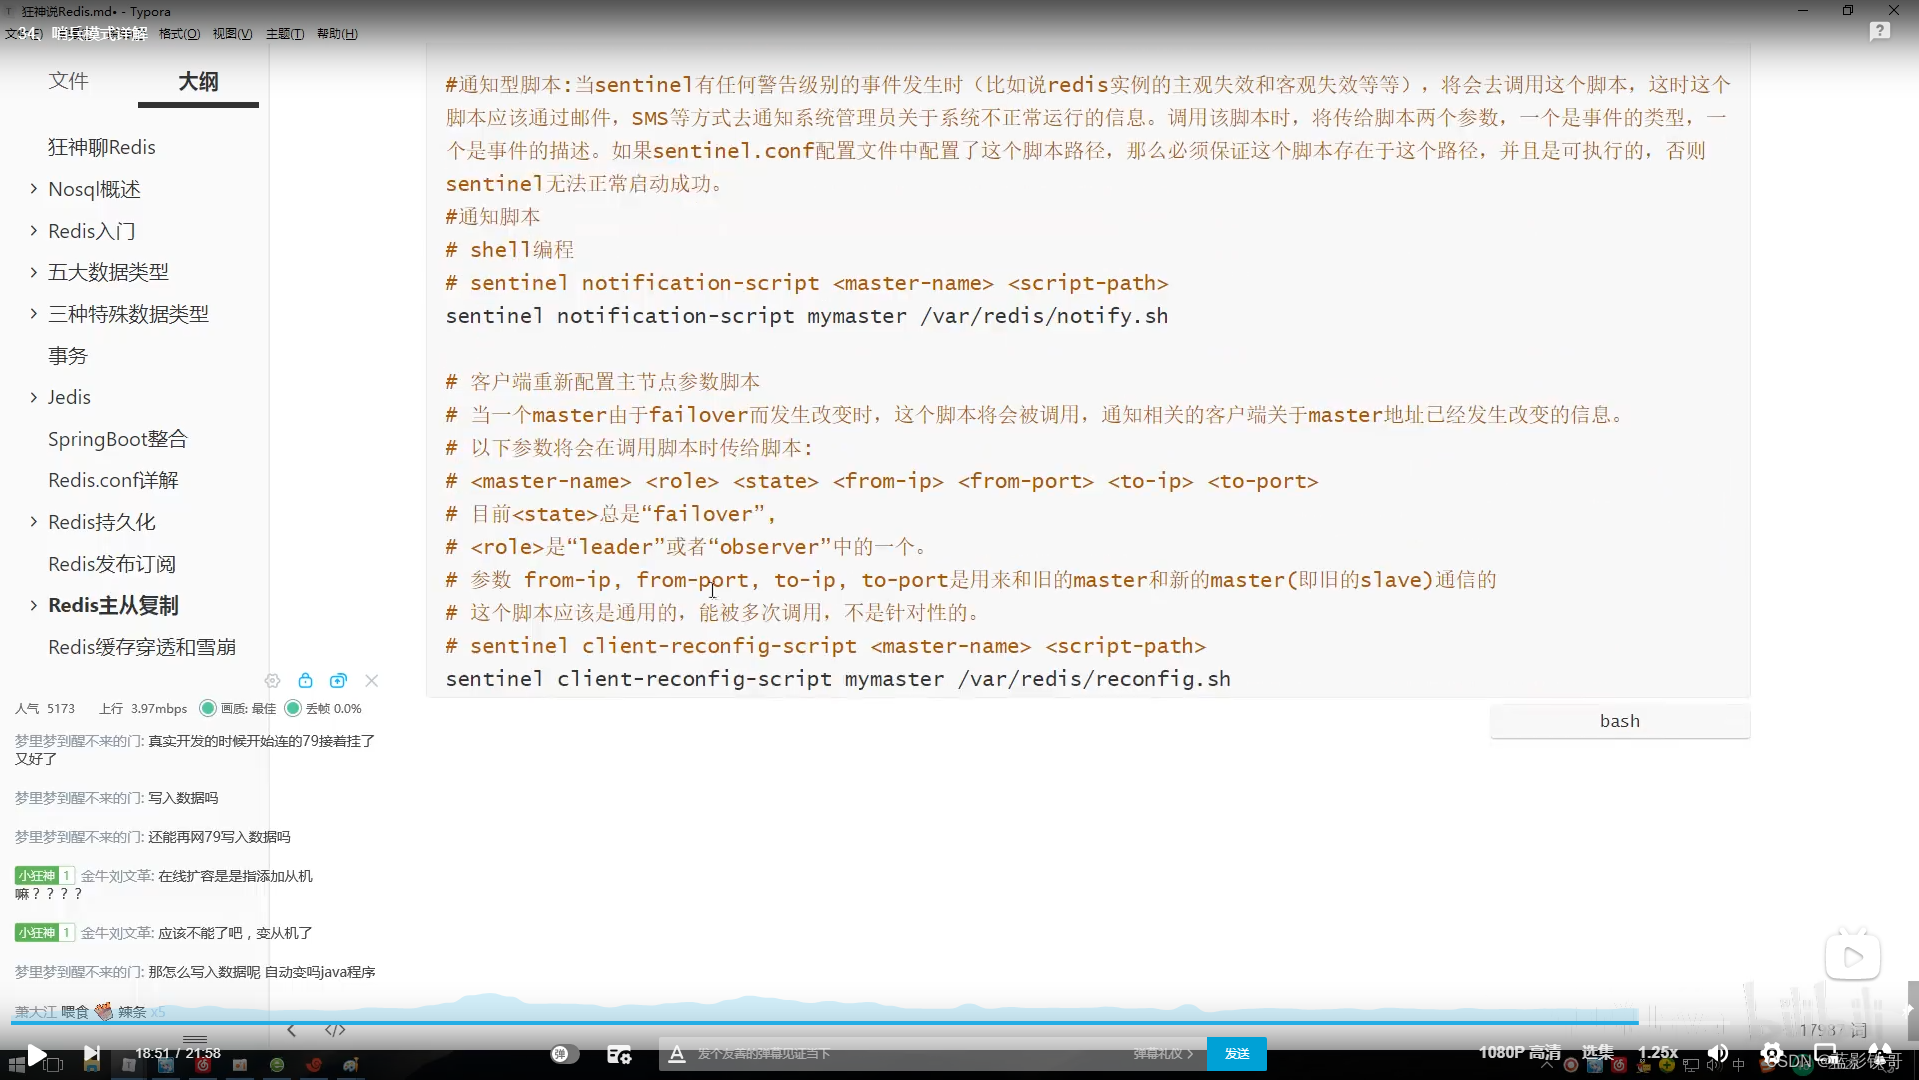Screen dimensions: 1919x1080
Task: Open the live panel settings gear icon
Action: pos(272,681)
